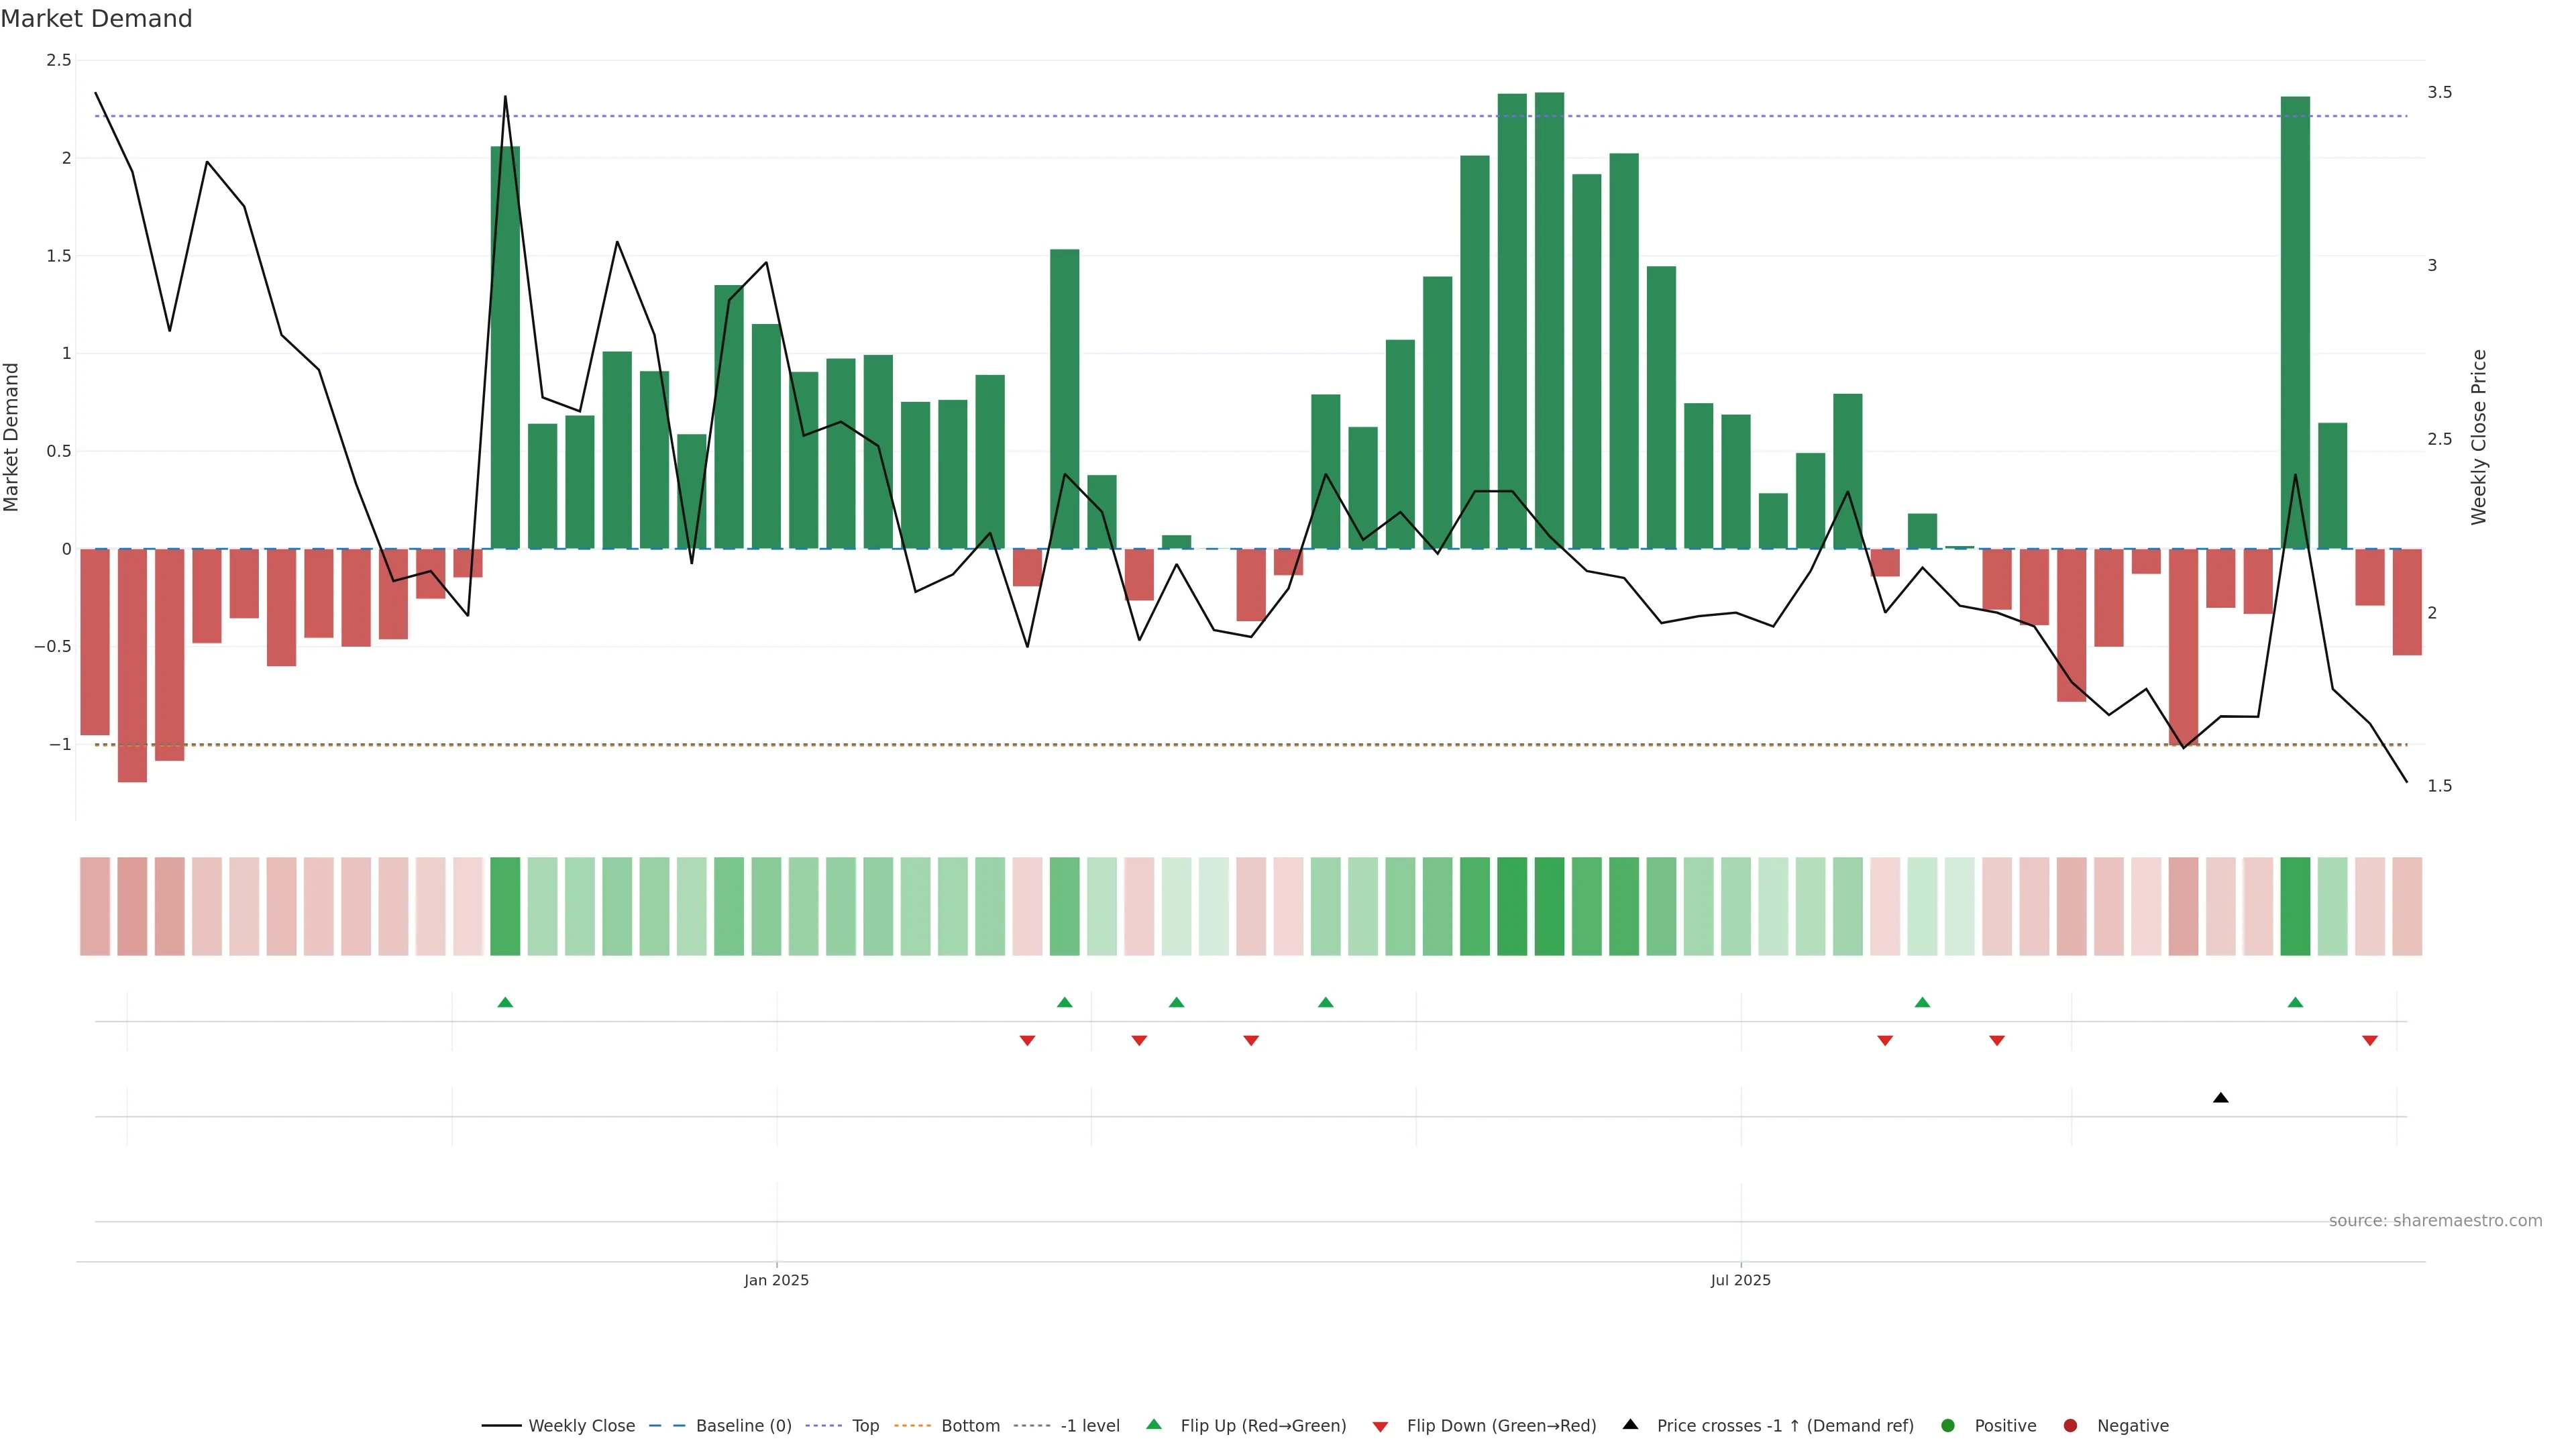2576x1449 pixels.
Task: Click the Market Demand chart title
Action: (96, 19)
